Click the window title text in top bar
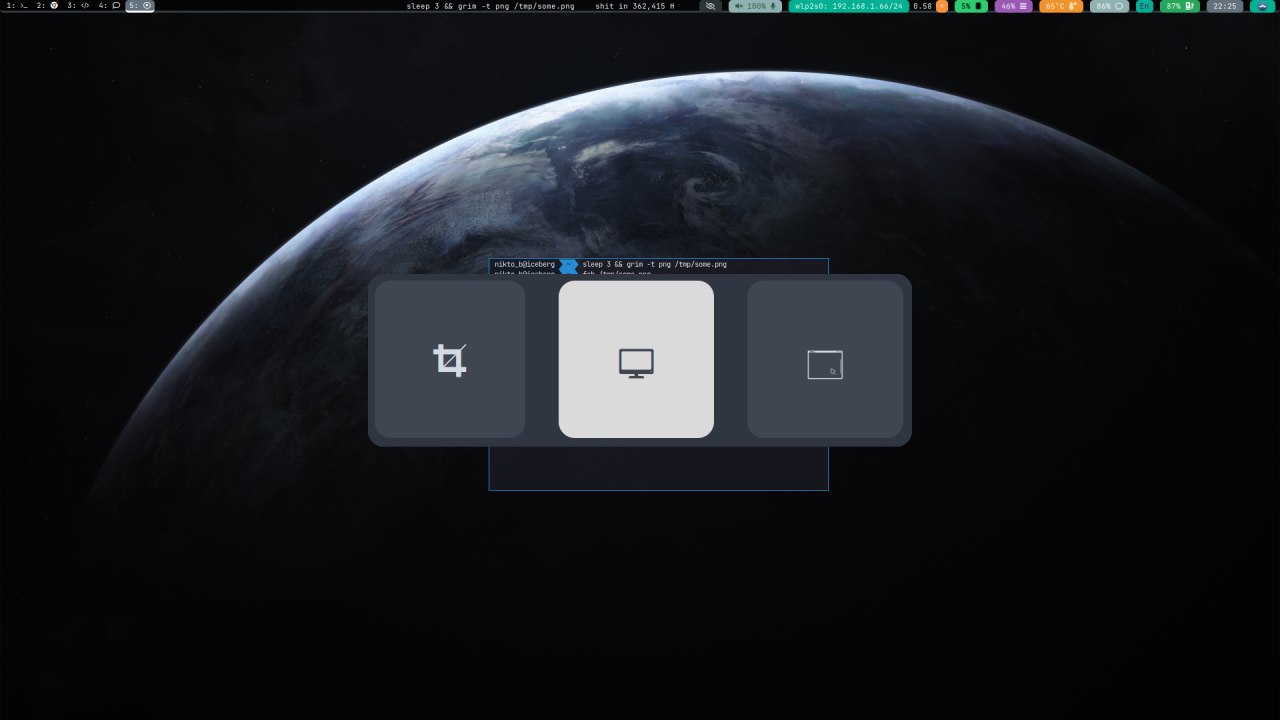The height and width of the screenshot is (720, 1280). point(490,6)
